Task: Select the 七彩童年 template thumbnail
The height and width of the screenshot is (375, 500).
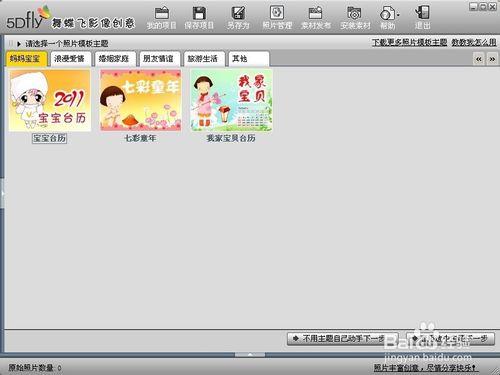Action: point(140,100)
